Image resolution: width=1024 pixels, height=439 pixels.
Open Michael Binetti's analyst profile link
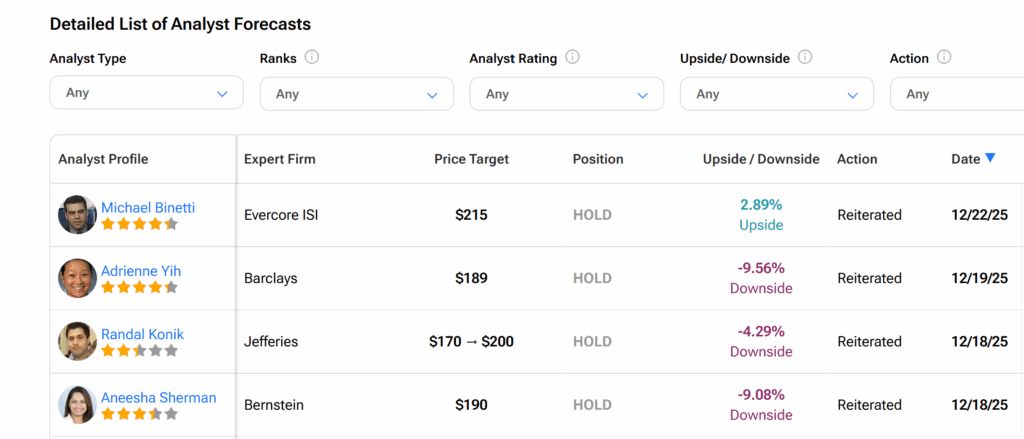tap(148, 208)
